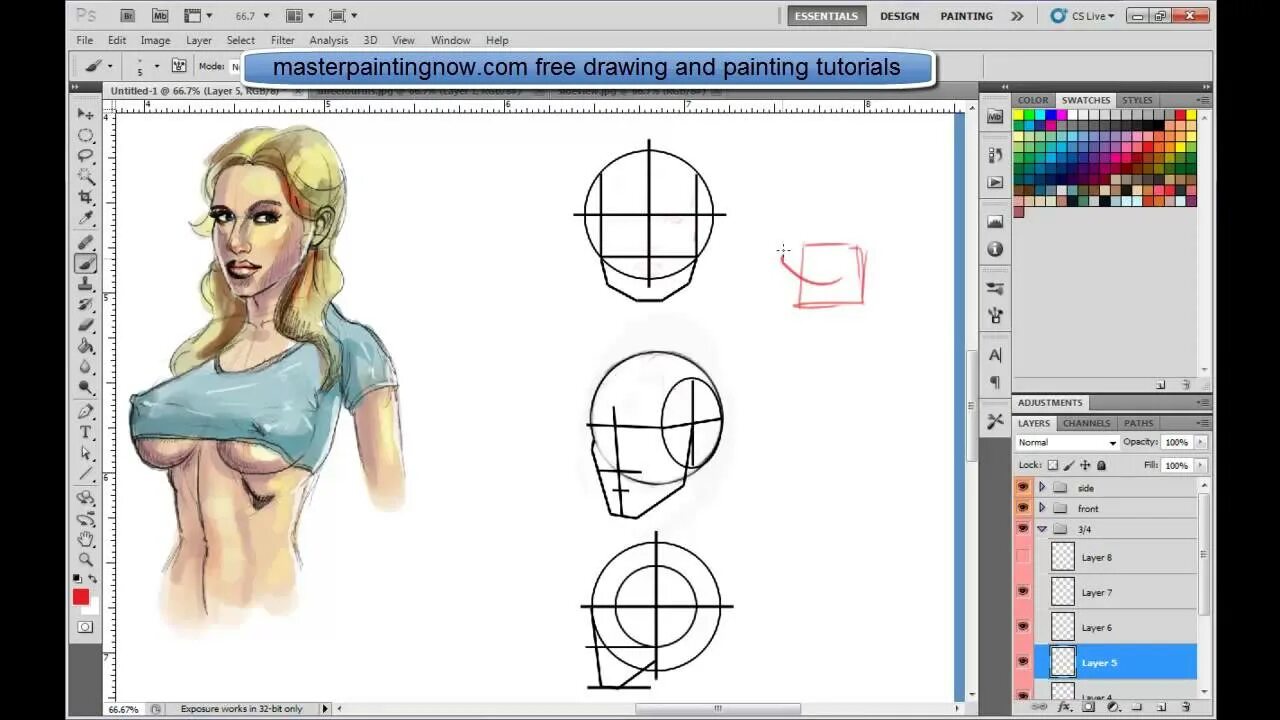Select the Brush tool in toolbox
This screenshot has height=720, width=1280.
(x=86, y=264)
